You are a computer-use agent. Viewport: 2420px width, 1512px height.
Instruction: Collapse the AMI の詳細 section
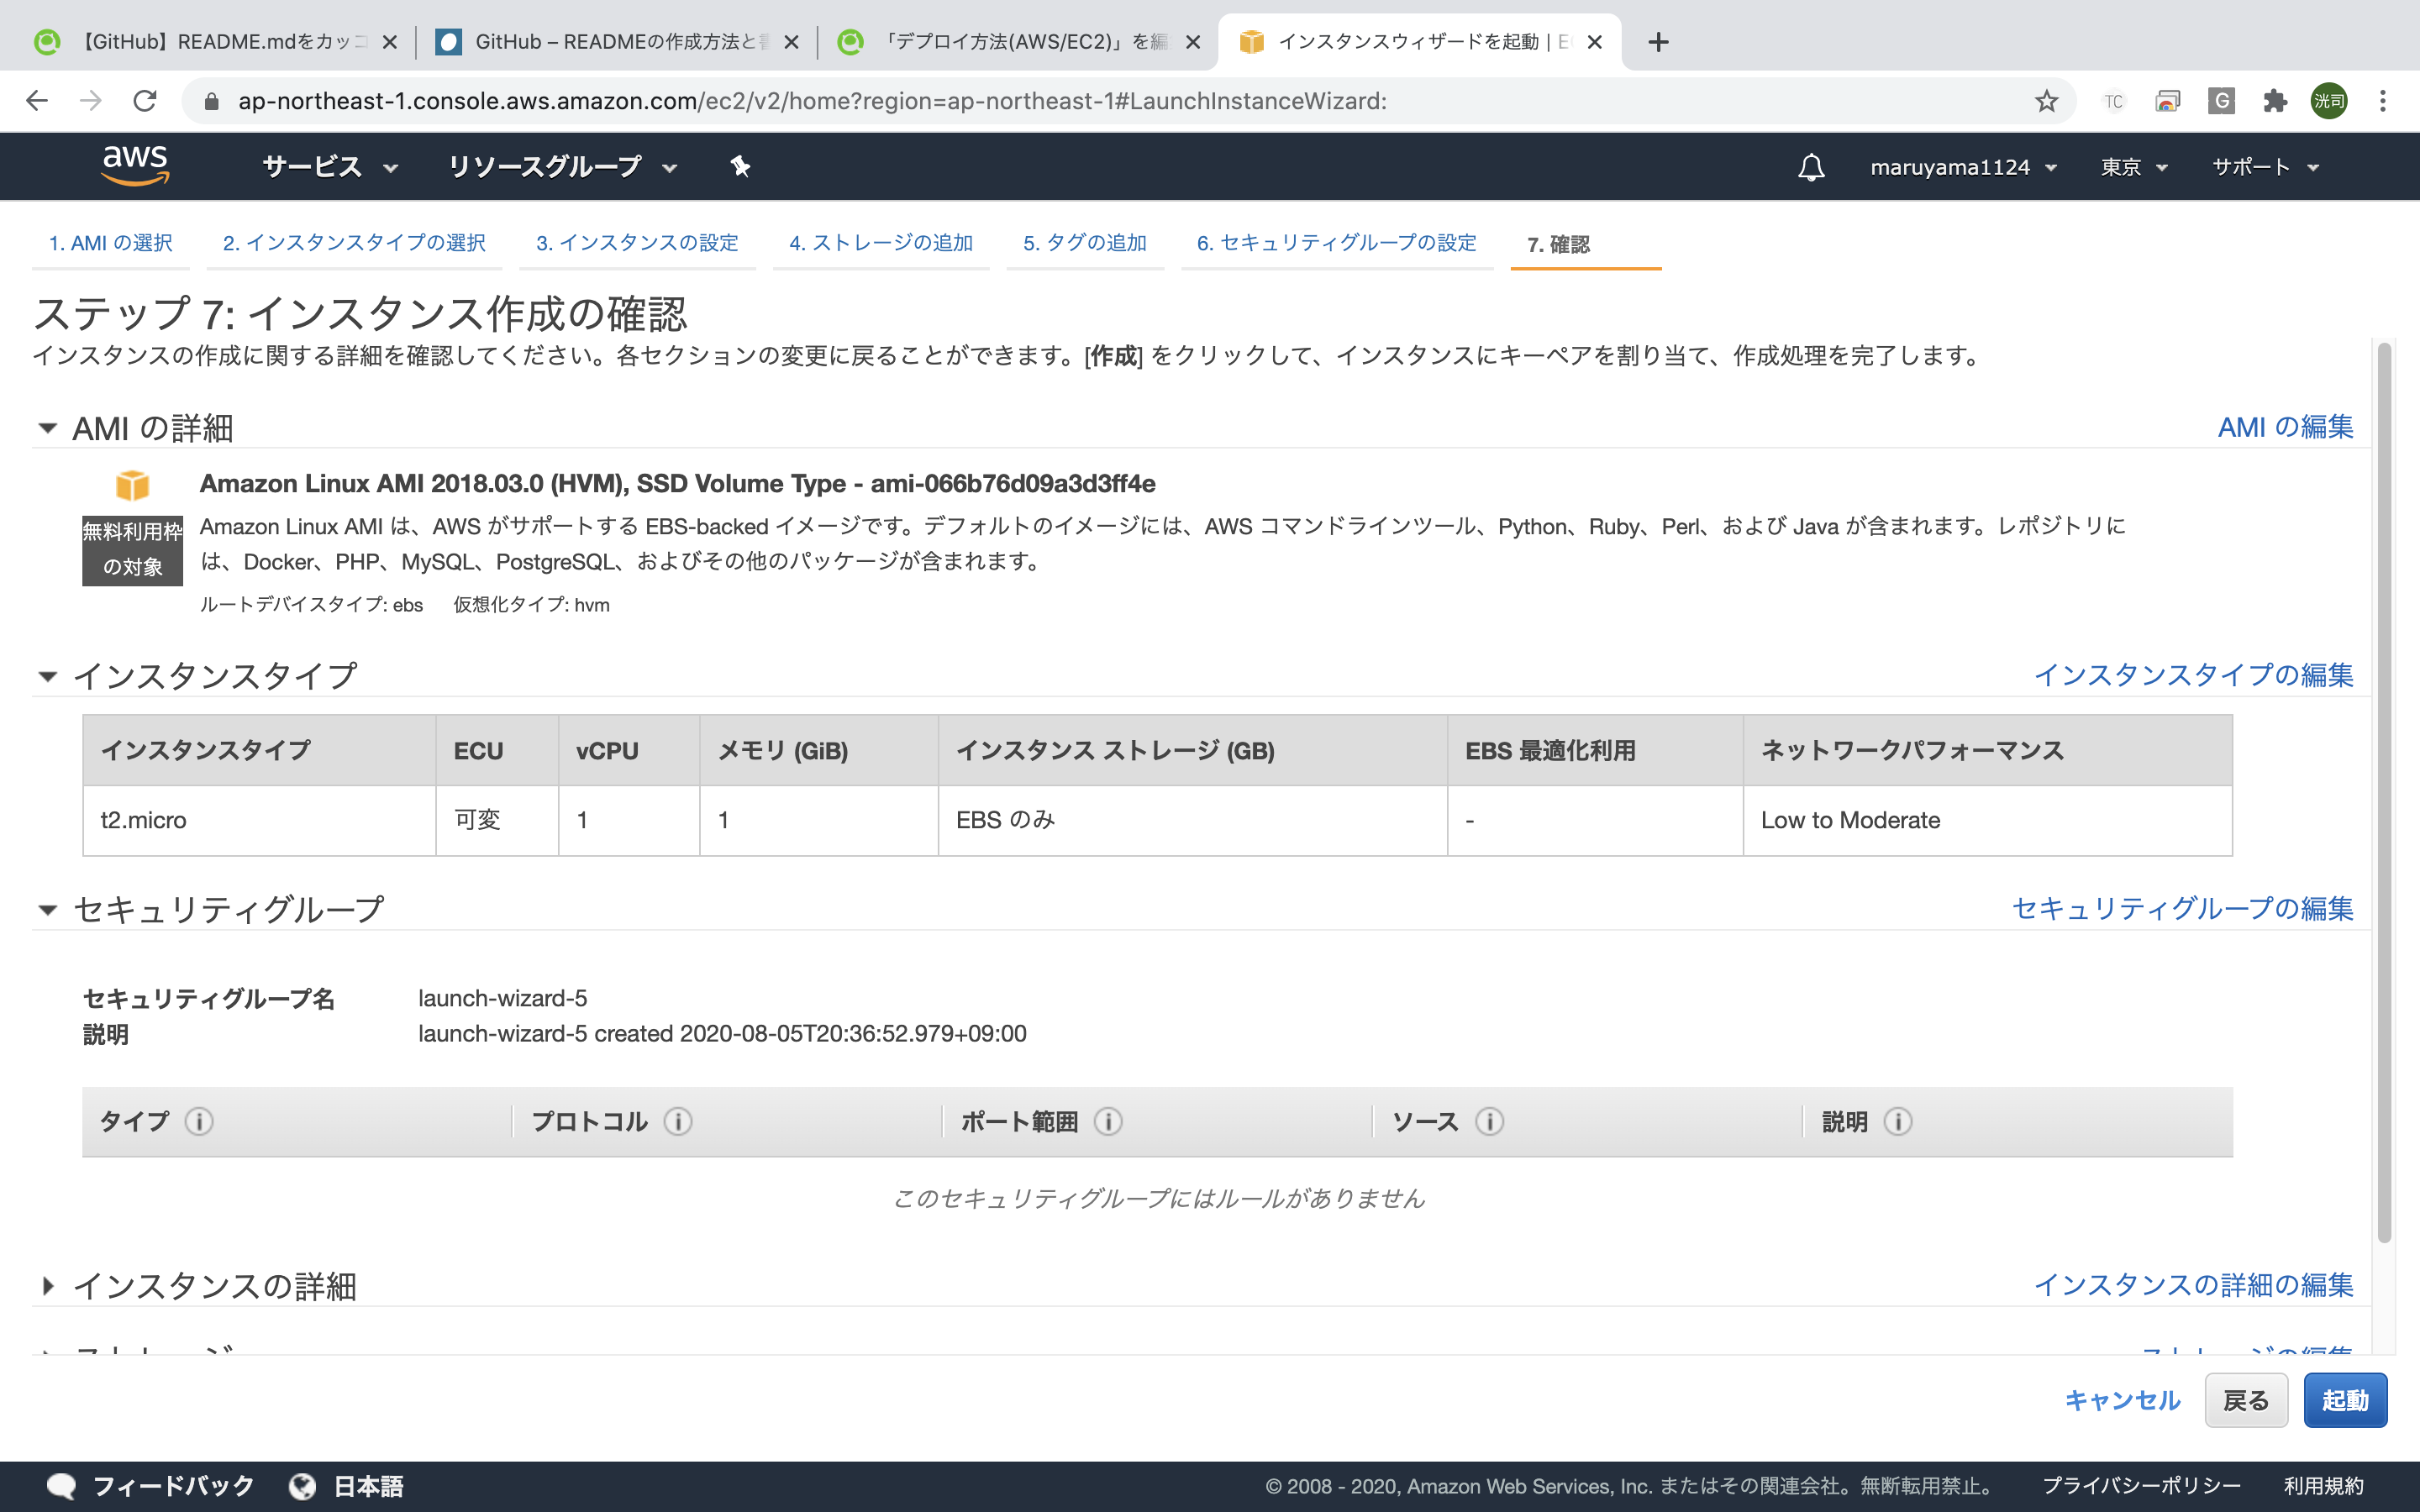(46, 429)
